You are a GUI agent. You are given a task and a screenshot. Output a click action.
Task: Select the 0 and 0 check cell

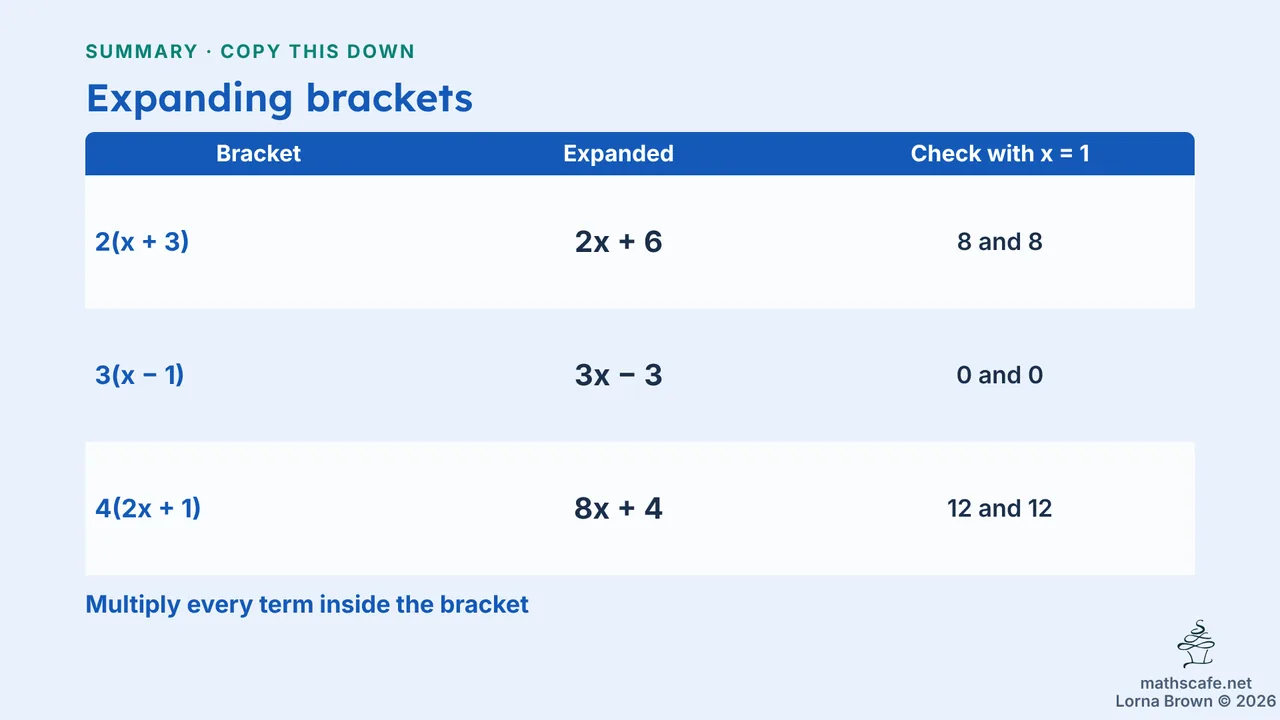click(1000, 375)
